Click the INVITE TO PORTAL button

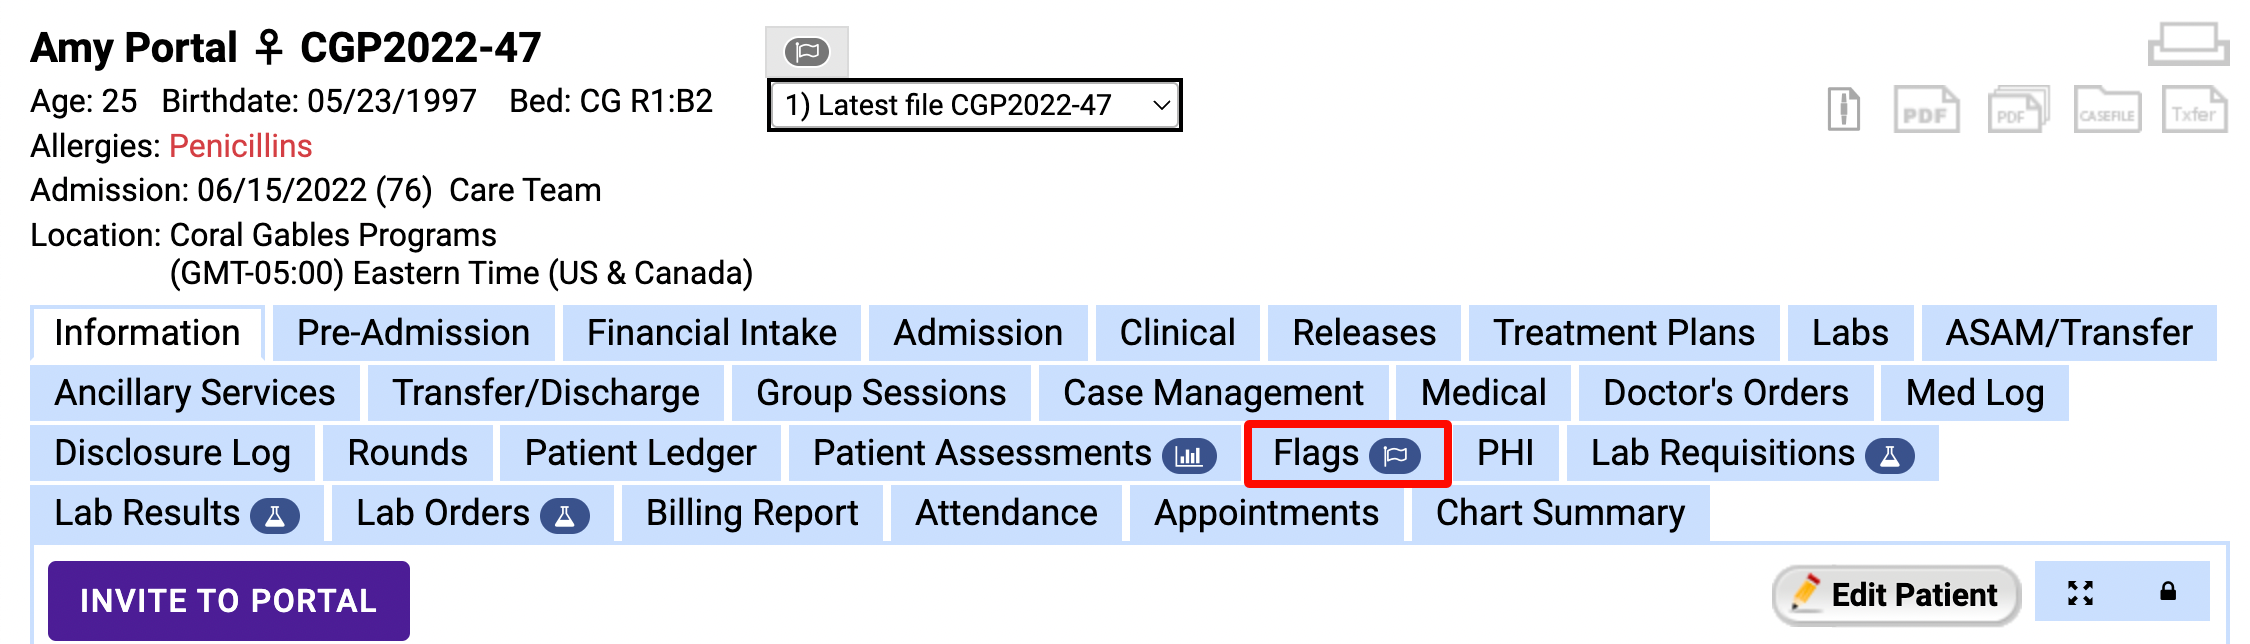point(228,600)
